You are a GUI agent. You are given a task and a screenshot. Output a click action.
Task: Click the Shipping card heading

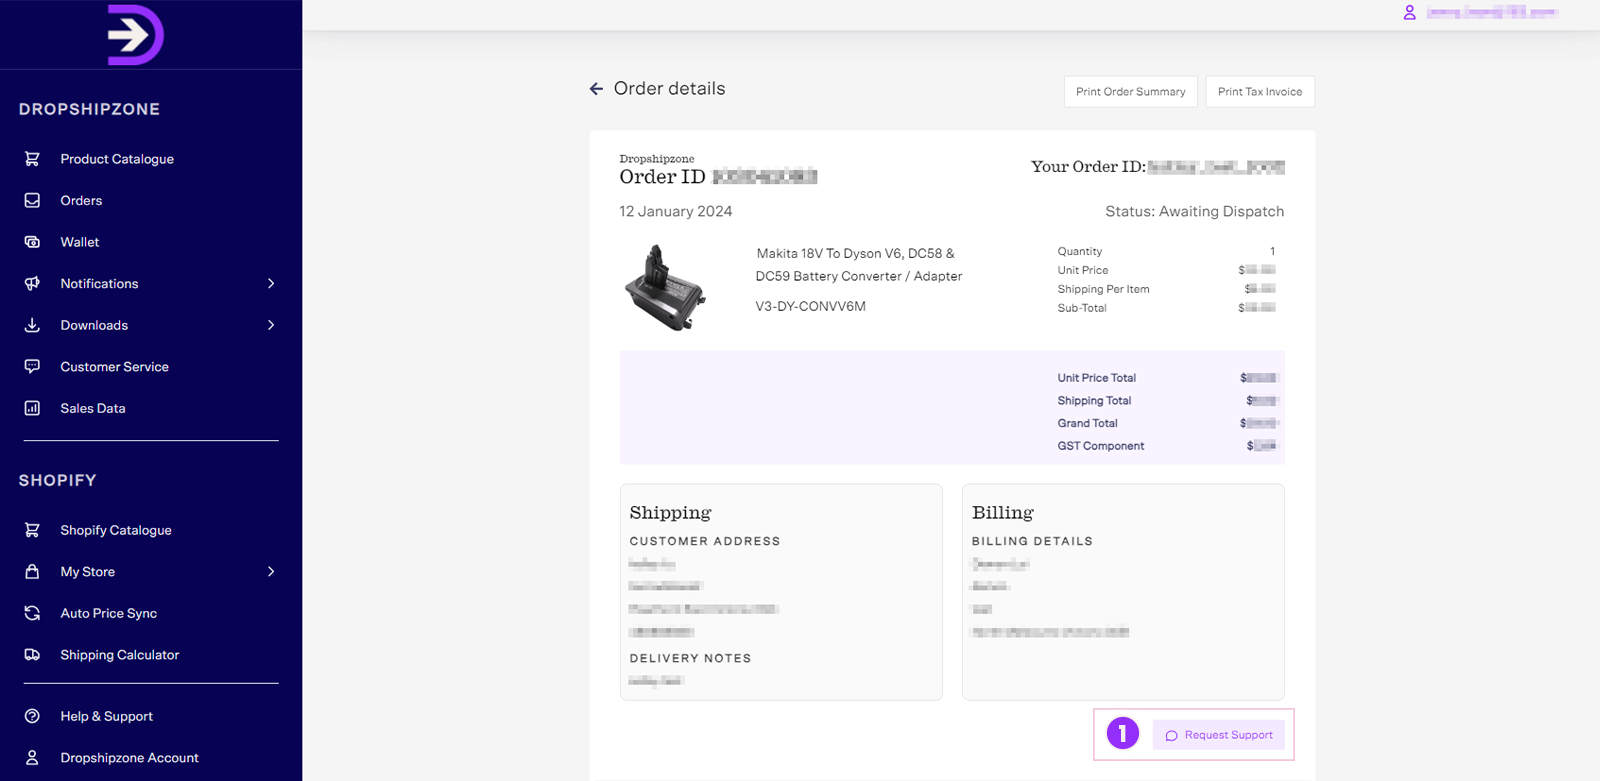tap(671, 513)
